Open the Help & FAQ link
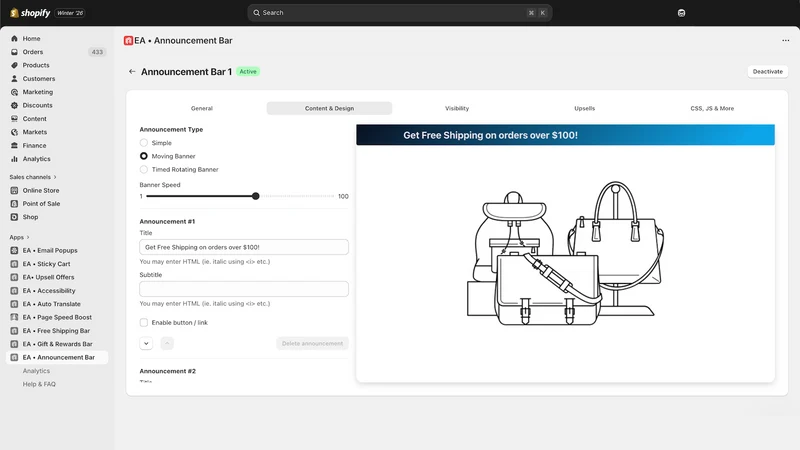This screenshot has height=450, width=800. tap(39, 384)
